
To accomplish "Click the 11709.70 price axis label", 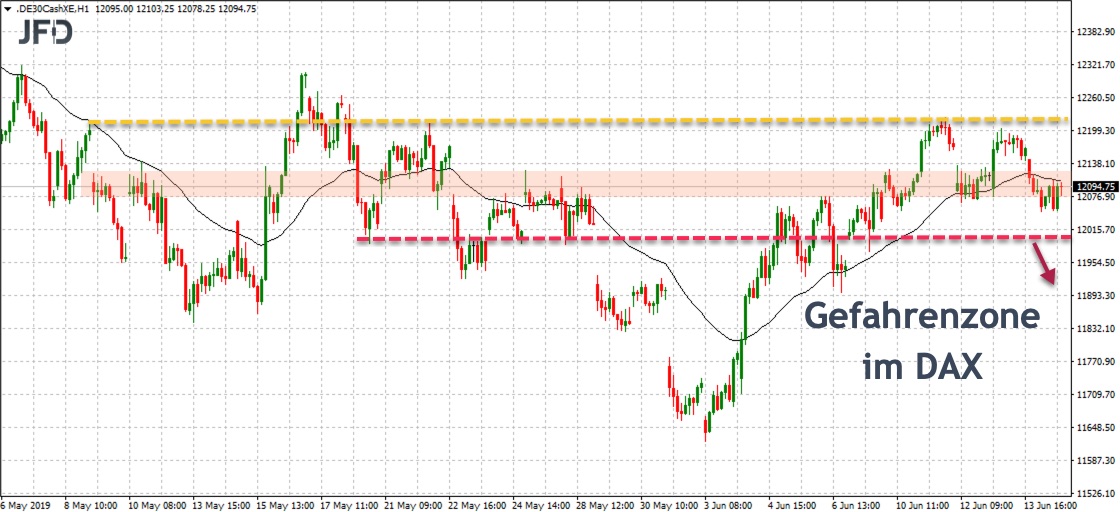I will (x=1095, y=394).
